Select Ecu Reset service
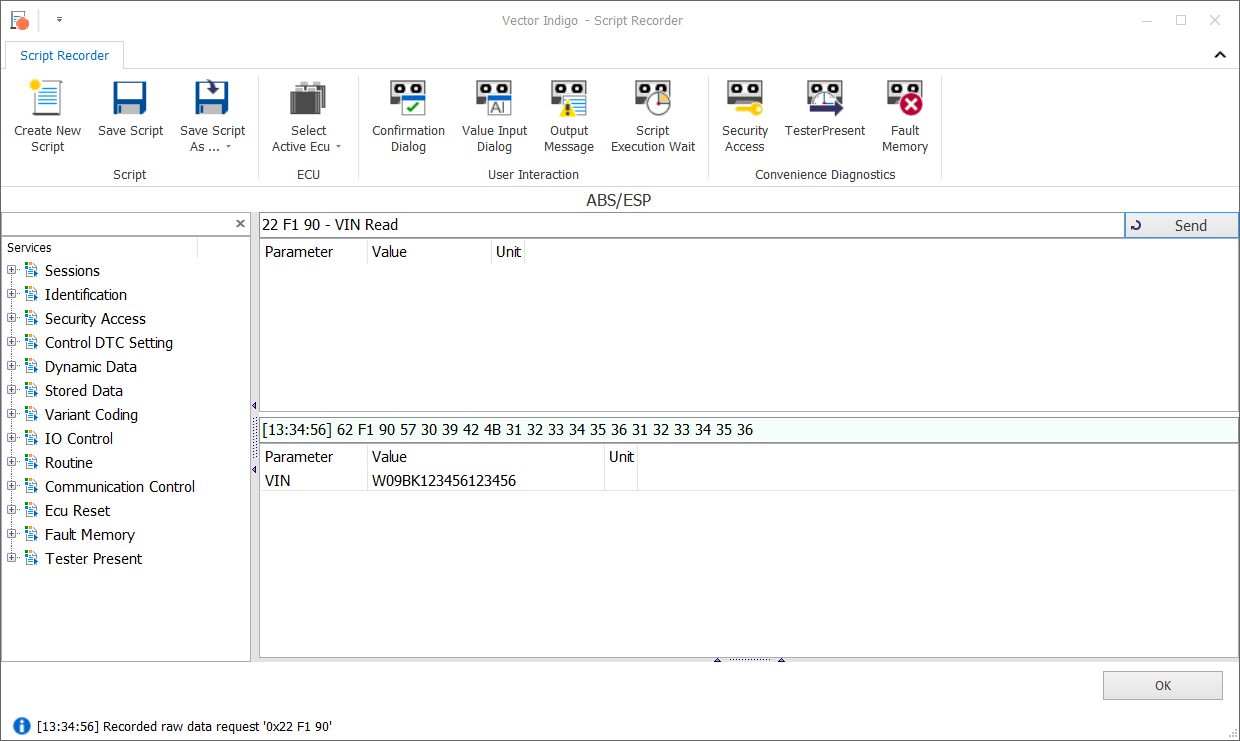 [77, 511]
